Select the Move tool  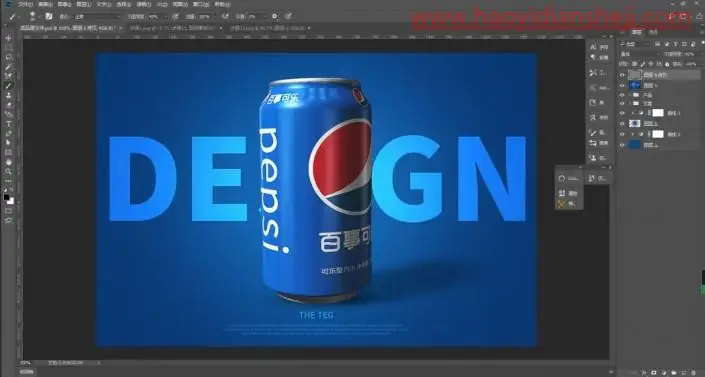pos(9,38)
